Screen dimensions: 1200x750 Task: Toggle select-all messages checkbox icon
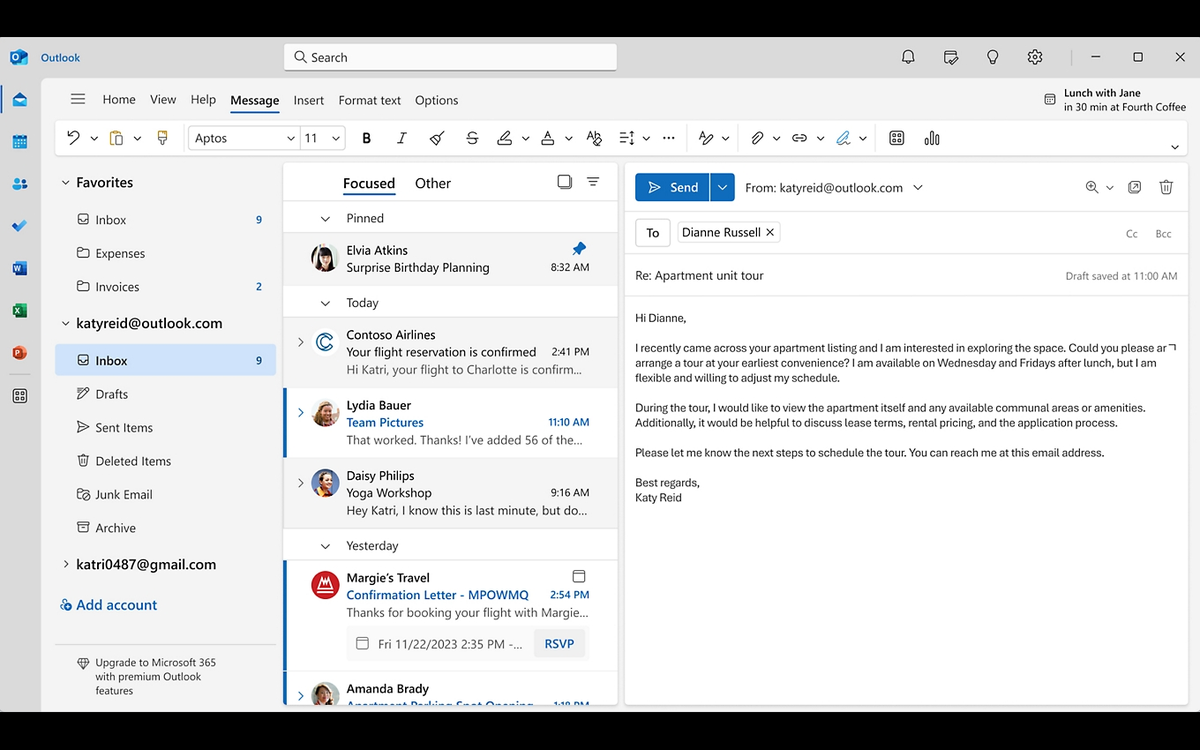565,182
